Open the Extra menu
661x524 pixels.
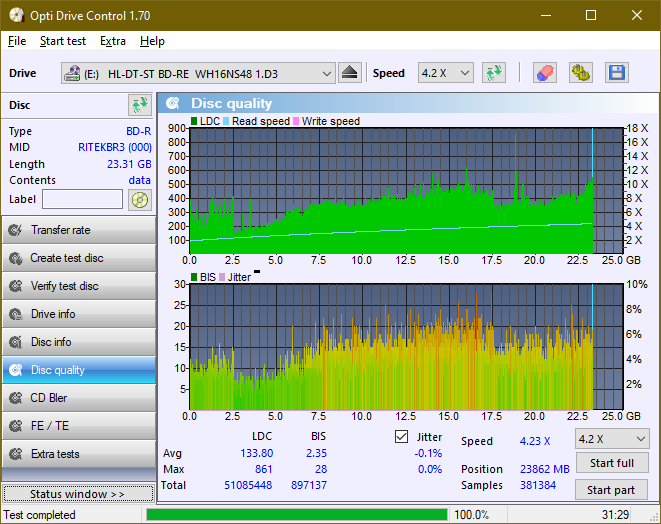[113, 41]
